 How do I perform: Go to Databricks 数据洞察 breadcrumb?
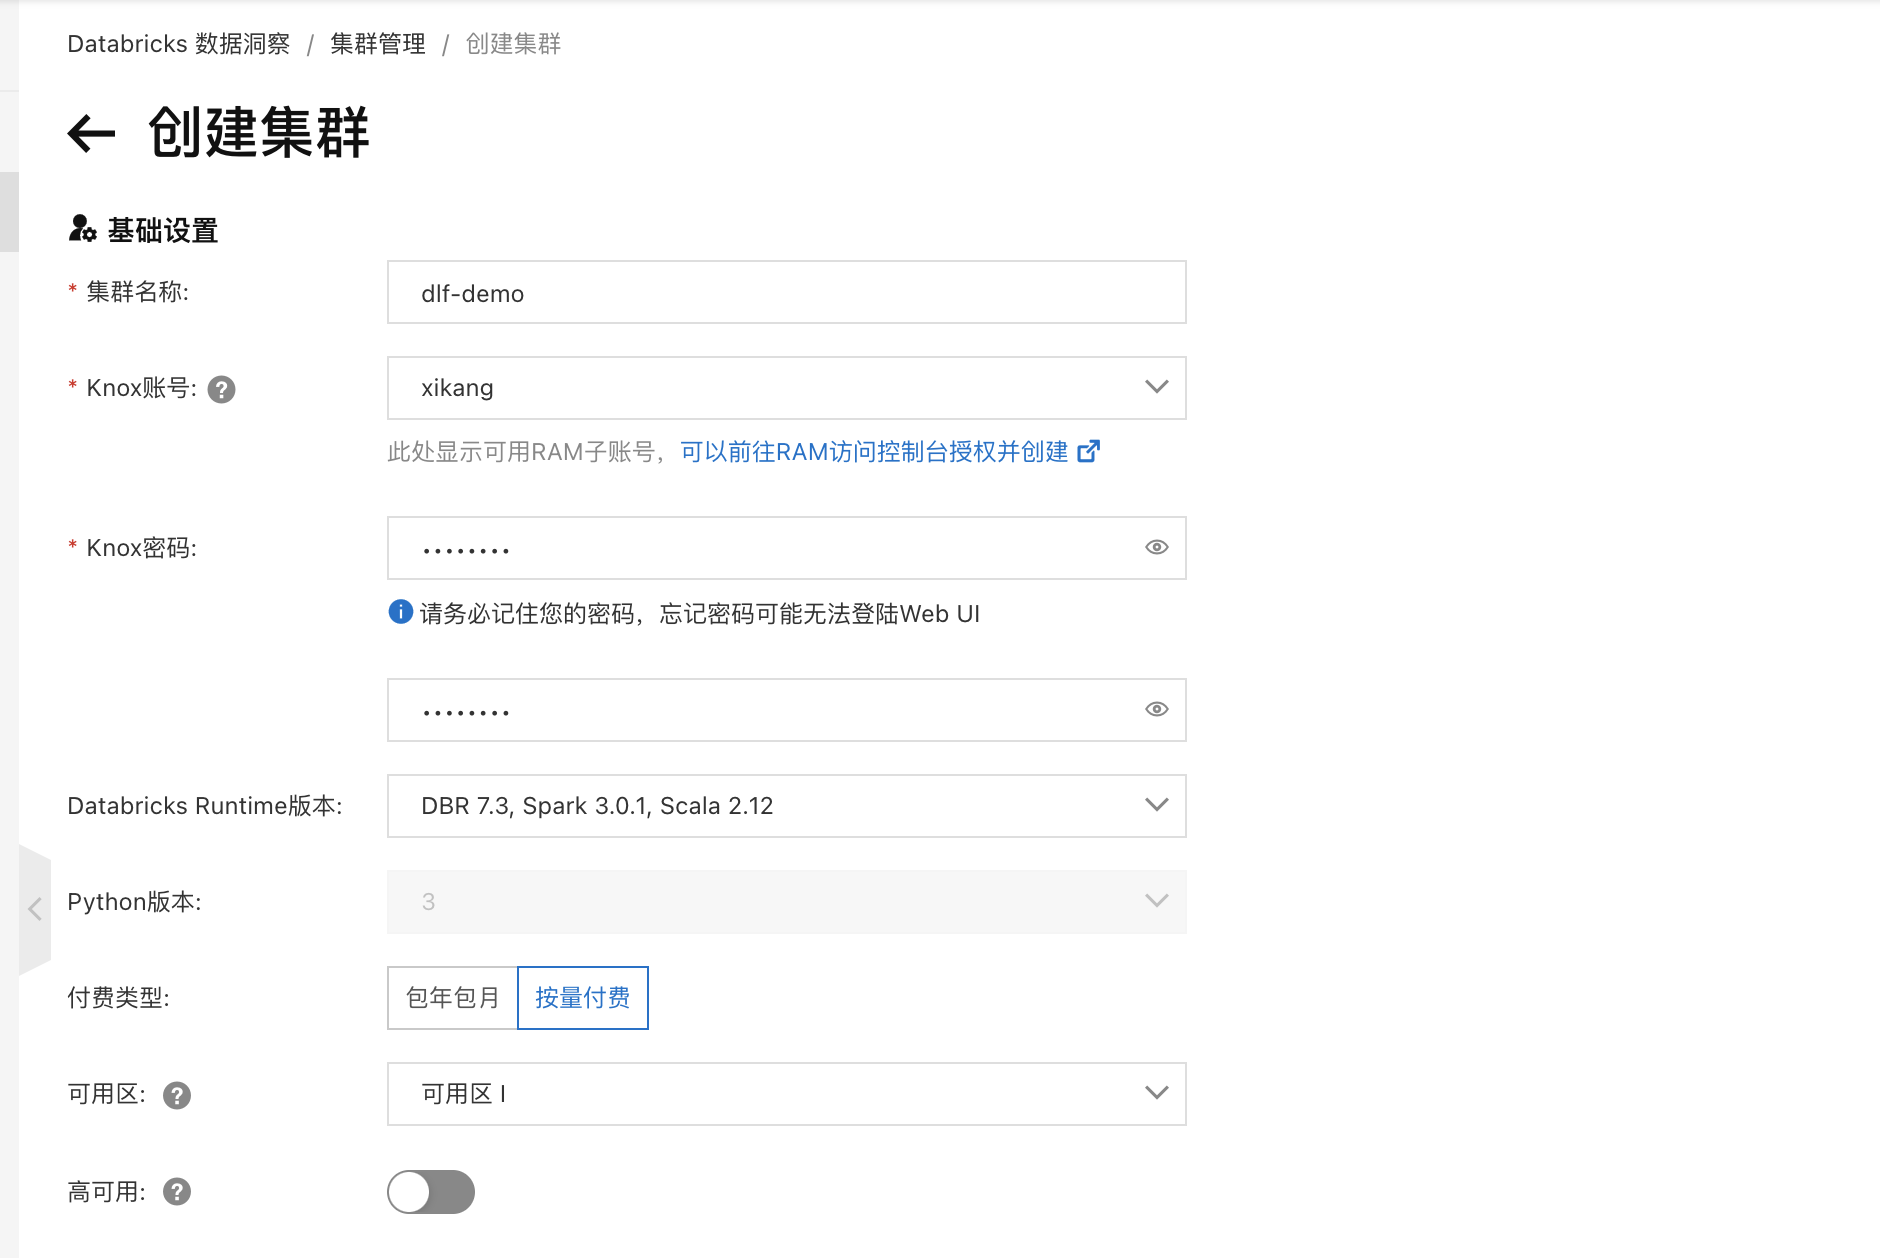[179, 44]
